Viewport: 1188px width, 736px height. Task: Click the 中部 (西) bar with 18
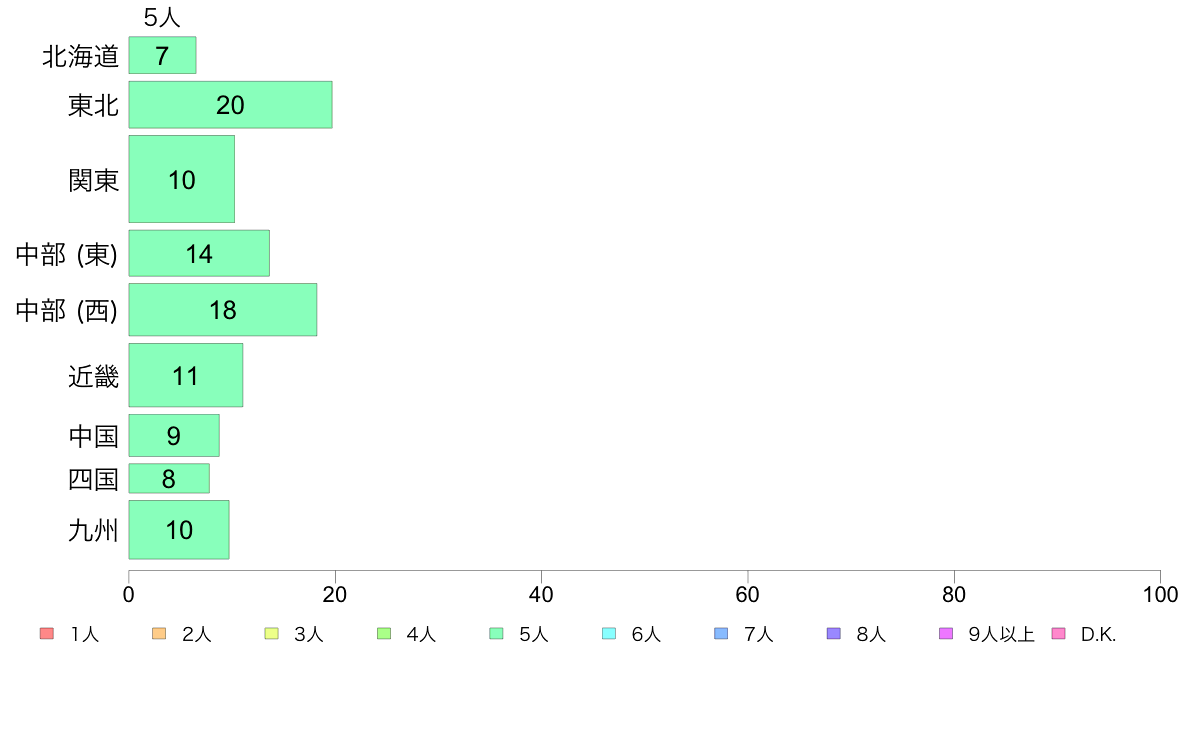tap(223, 309)
